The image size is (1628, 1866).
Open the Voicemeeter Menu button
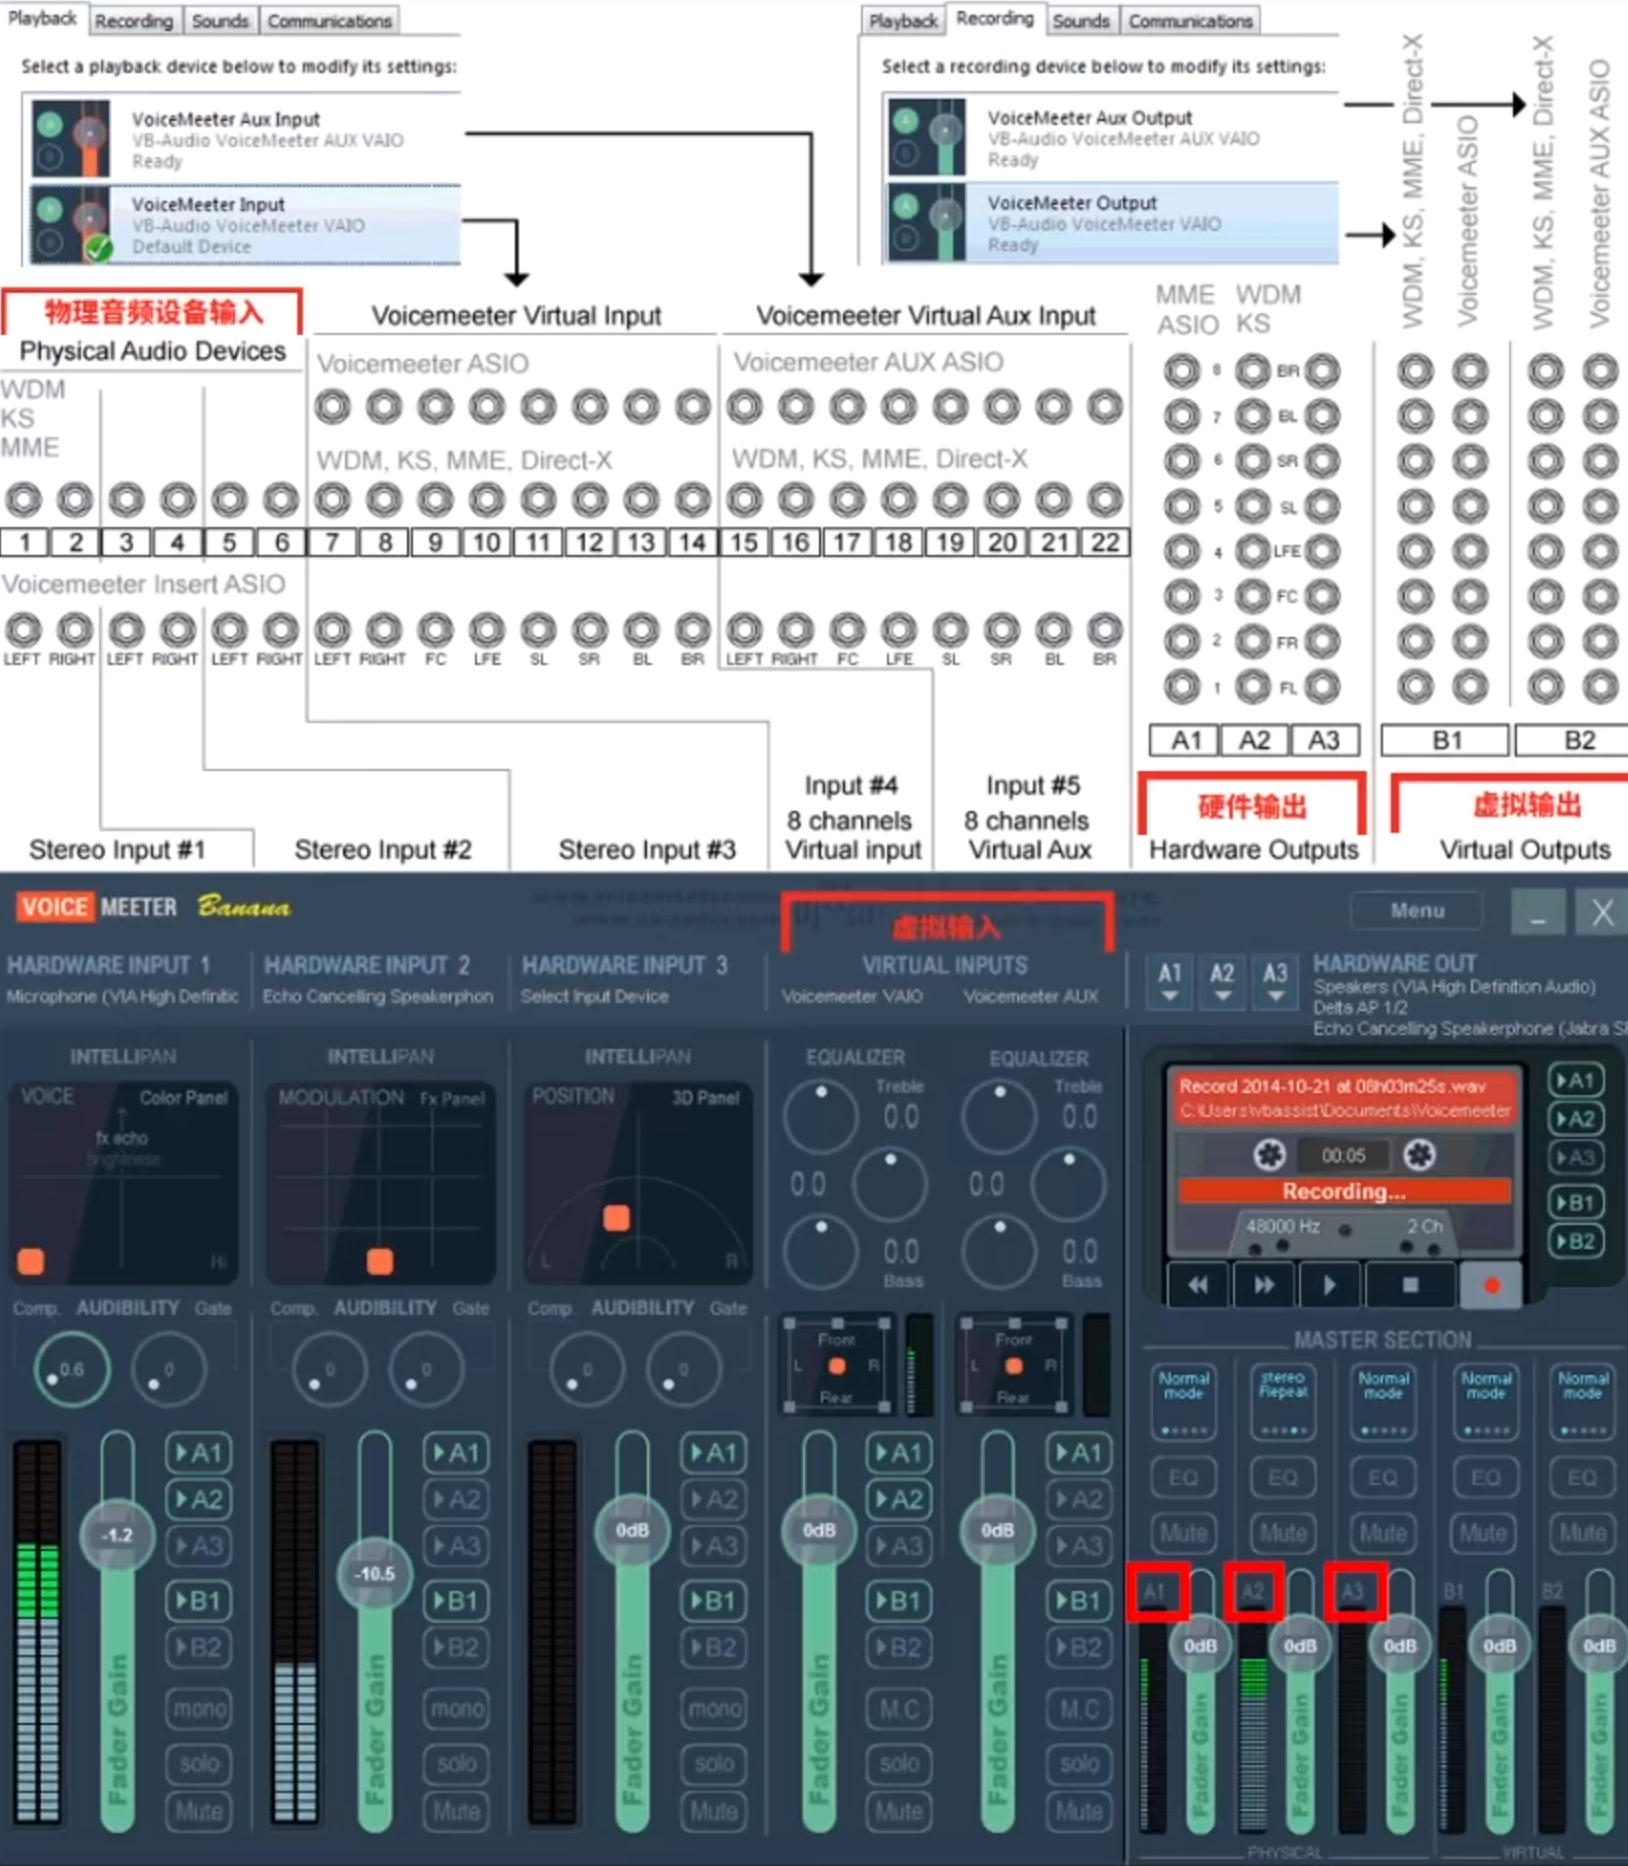coord(1416,910)
